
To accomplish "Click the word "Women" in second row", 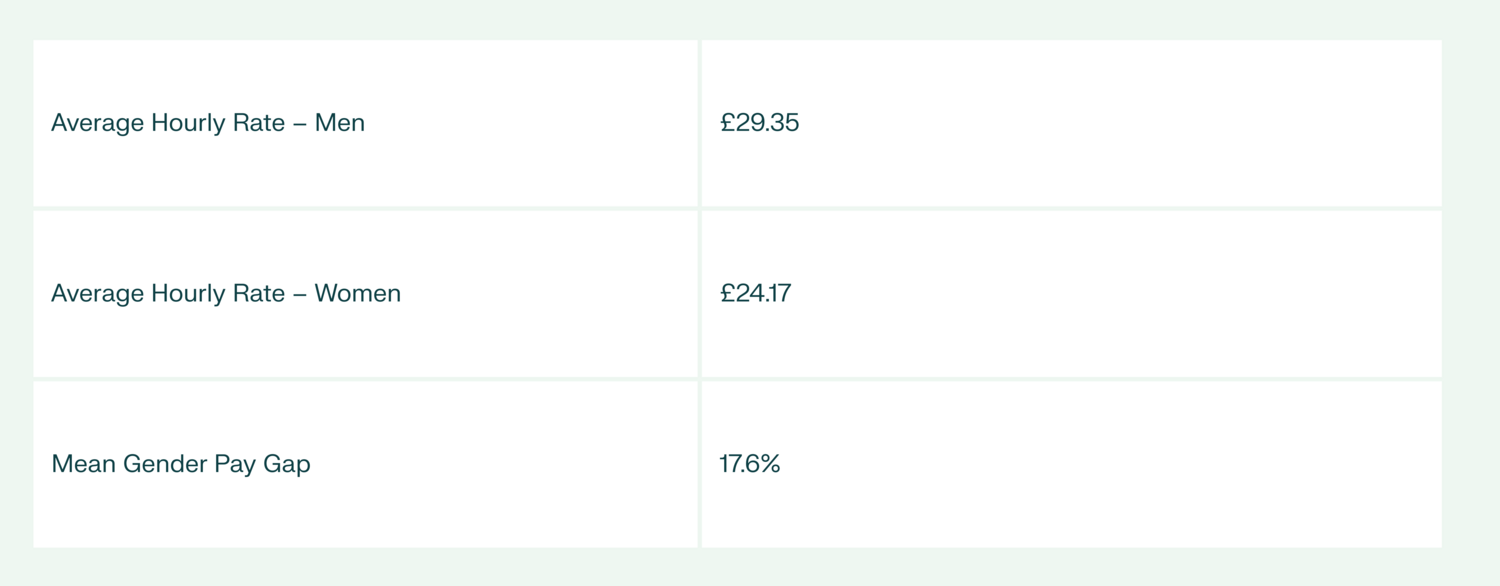I will tap(357, 293).
